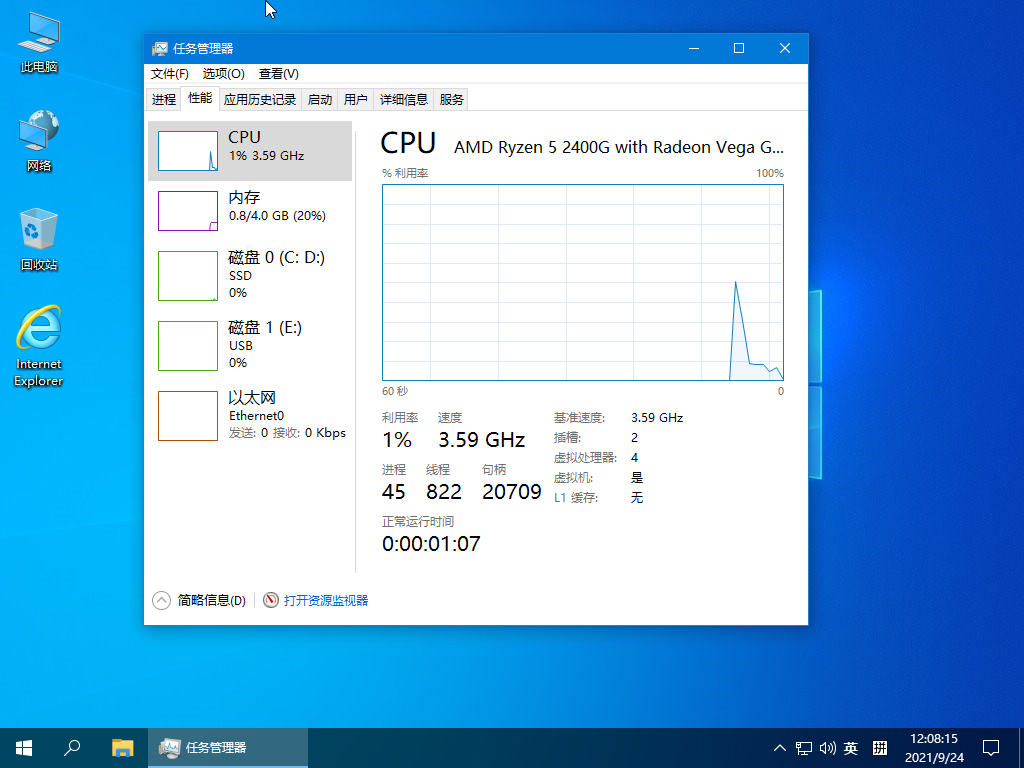Select 磁盘 0 (C: D:) SSD entry
The image size is (1024, 768).
(250, 276)
